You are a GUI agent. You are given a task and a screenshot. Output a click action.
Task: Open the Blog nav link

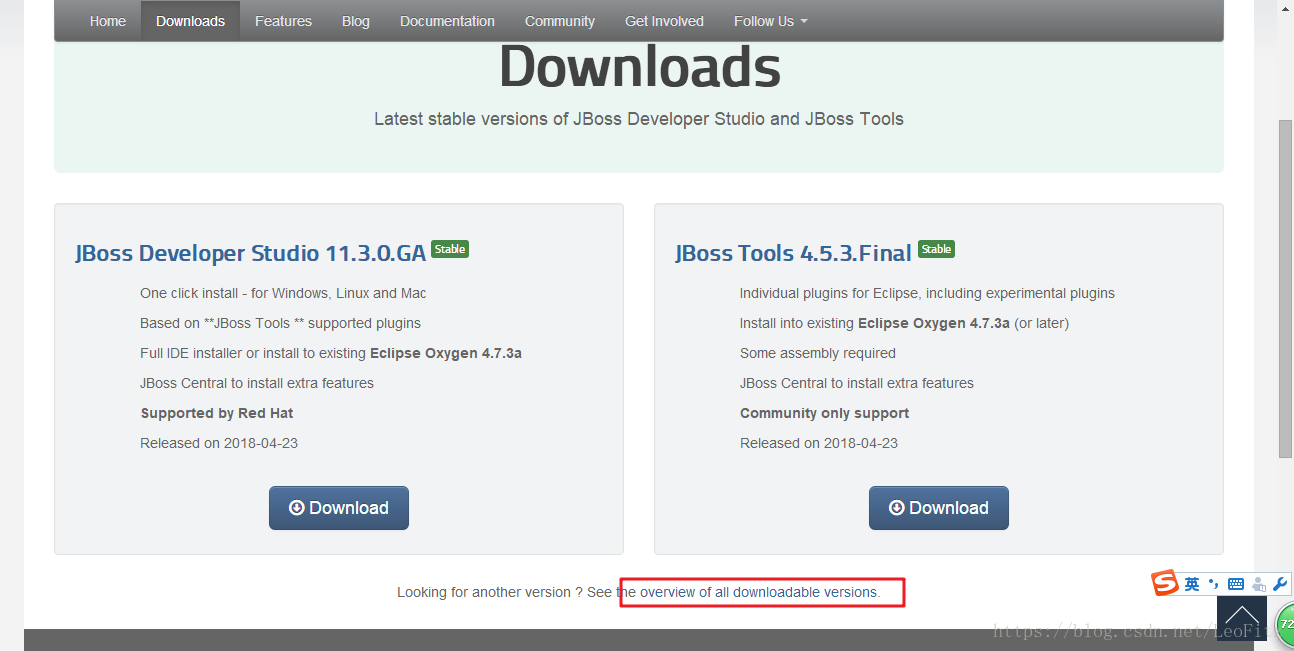[356, 21]
